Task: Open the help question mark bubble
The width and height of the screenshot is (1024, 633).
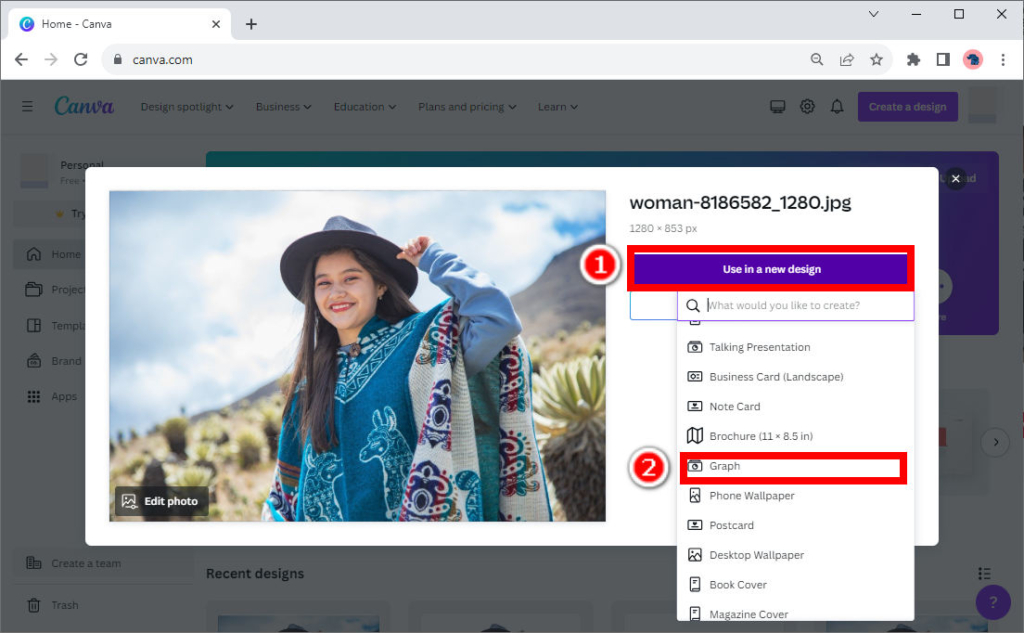Action: [x=993, y=601]
